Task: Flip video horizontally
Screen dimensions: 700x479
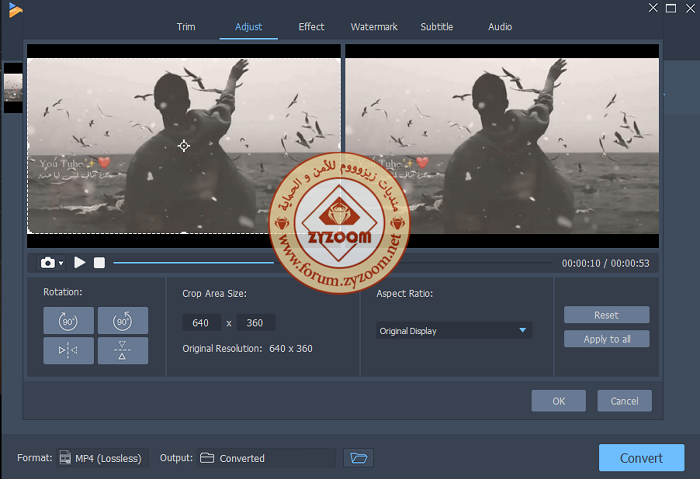Action: [x=68, y=350]
